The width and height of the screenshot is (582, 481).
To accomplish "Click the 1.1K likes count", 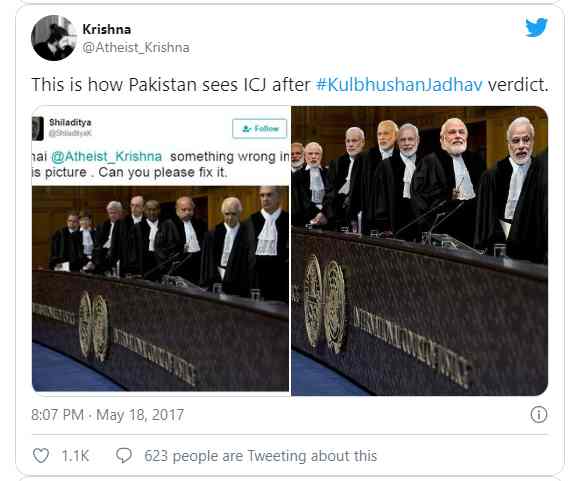I will pos(75,456).
